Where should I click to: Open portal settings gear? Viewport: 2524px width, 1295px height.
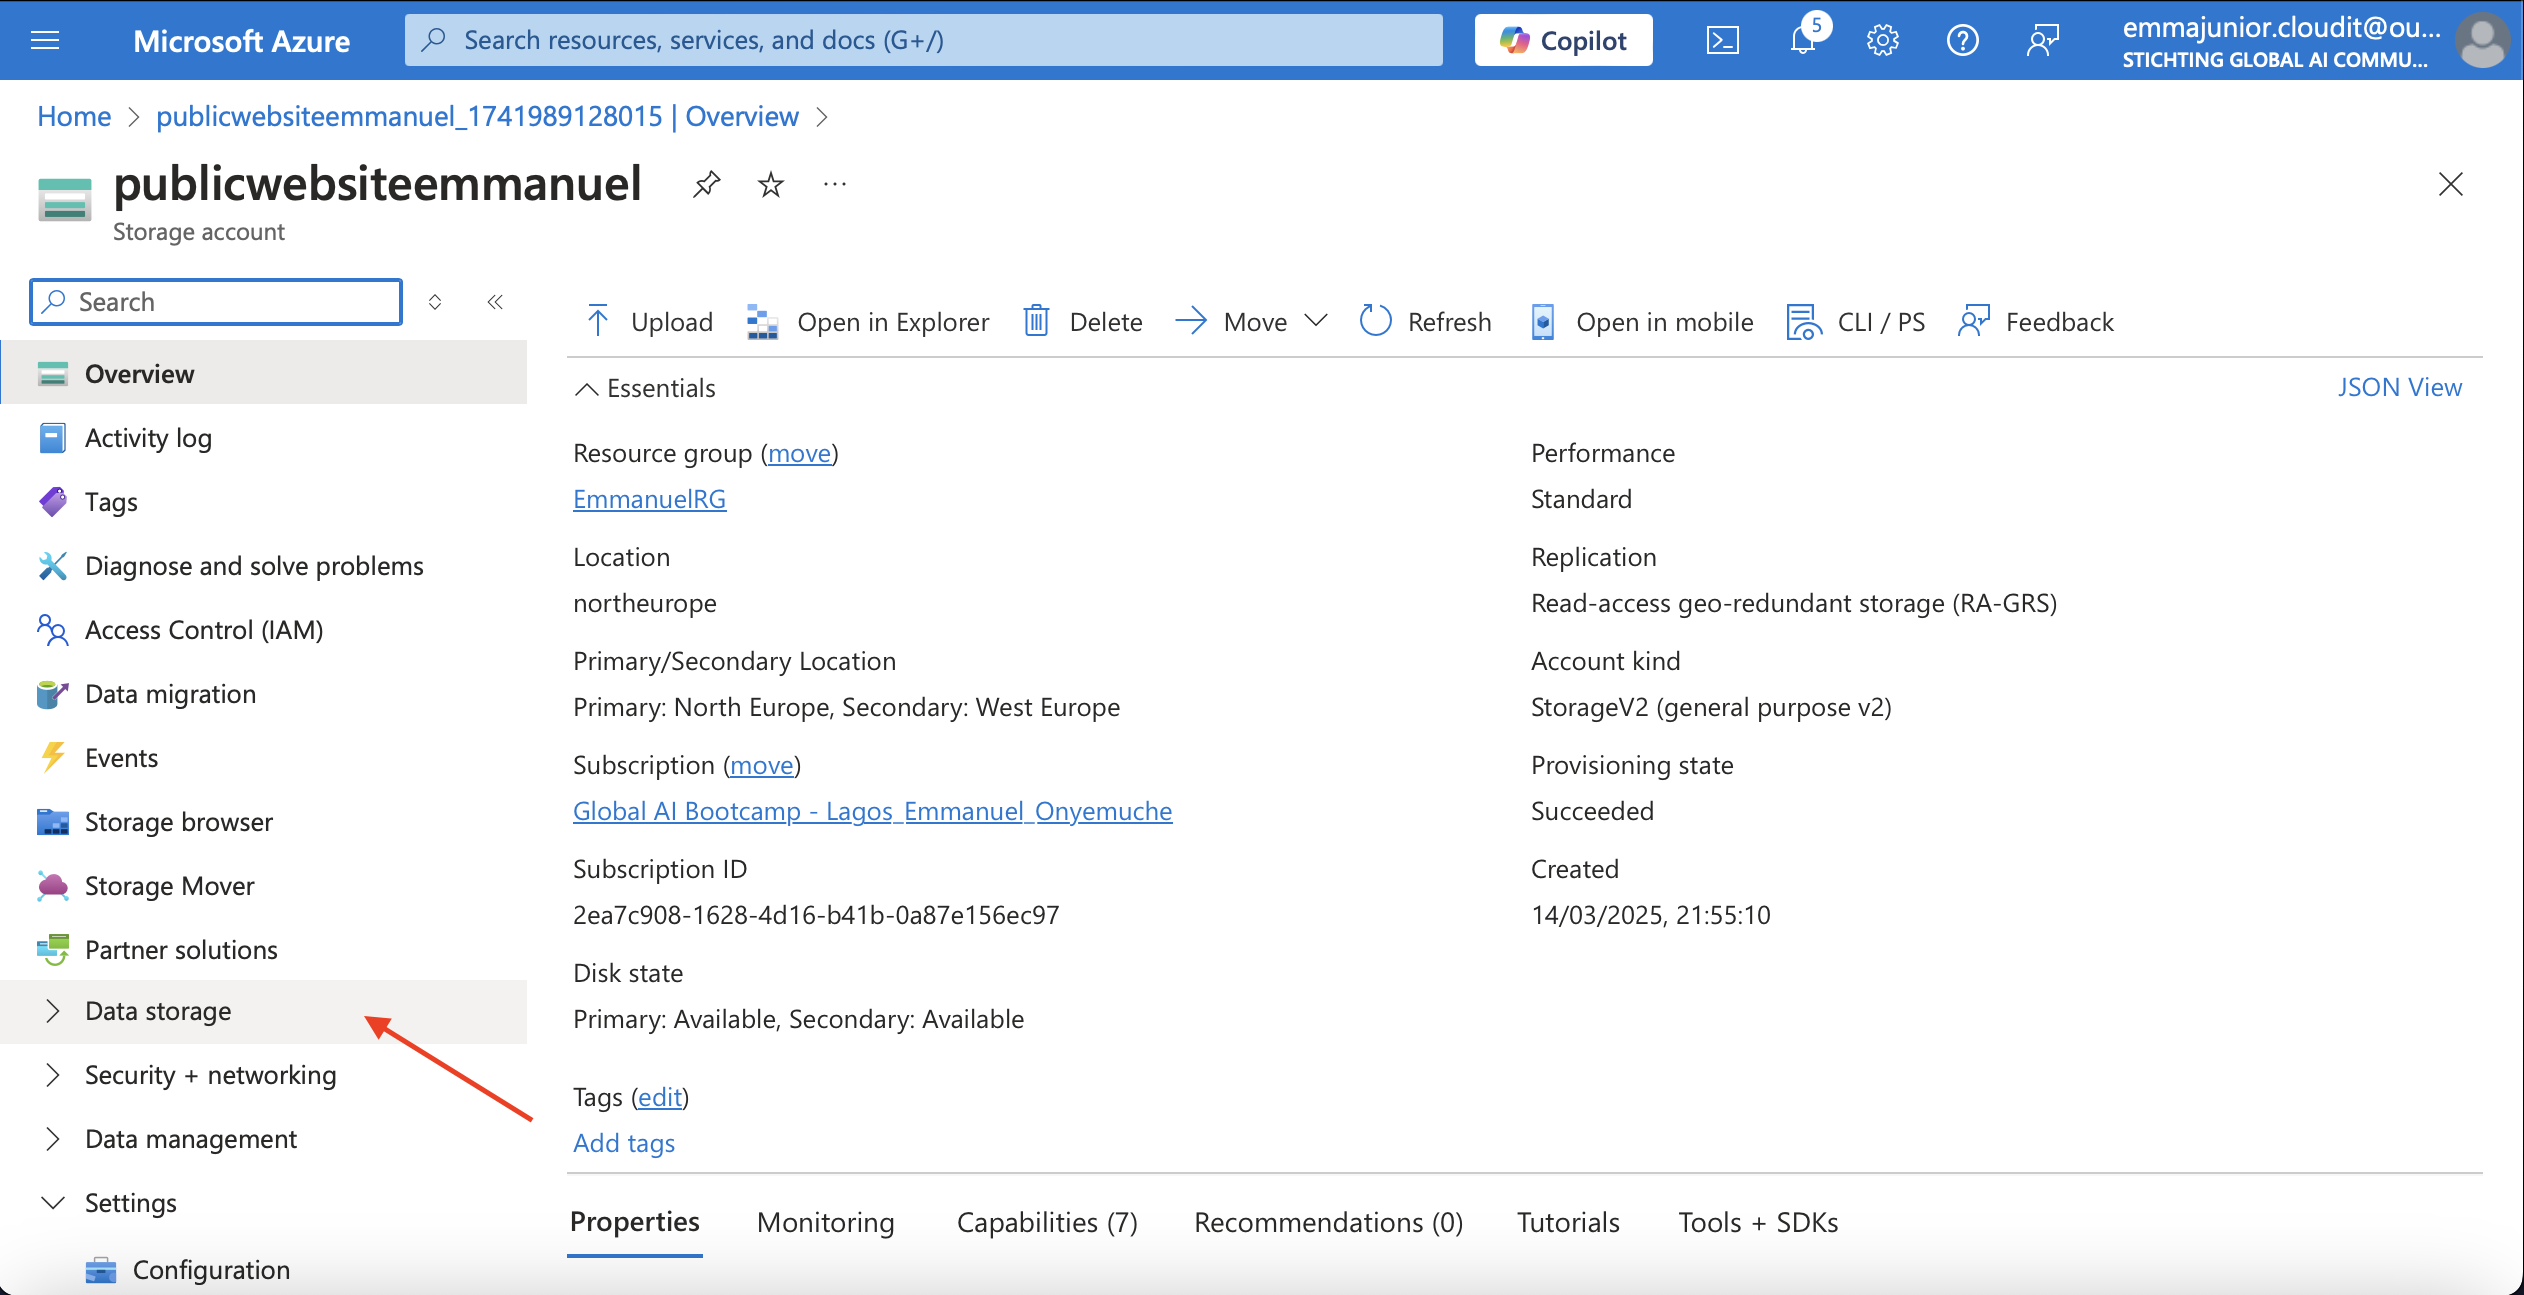click(1882, 40)
